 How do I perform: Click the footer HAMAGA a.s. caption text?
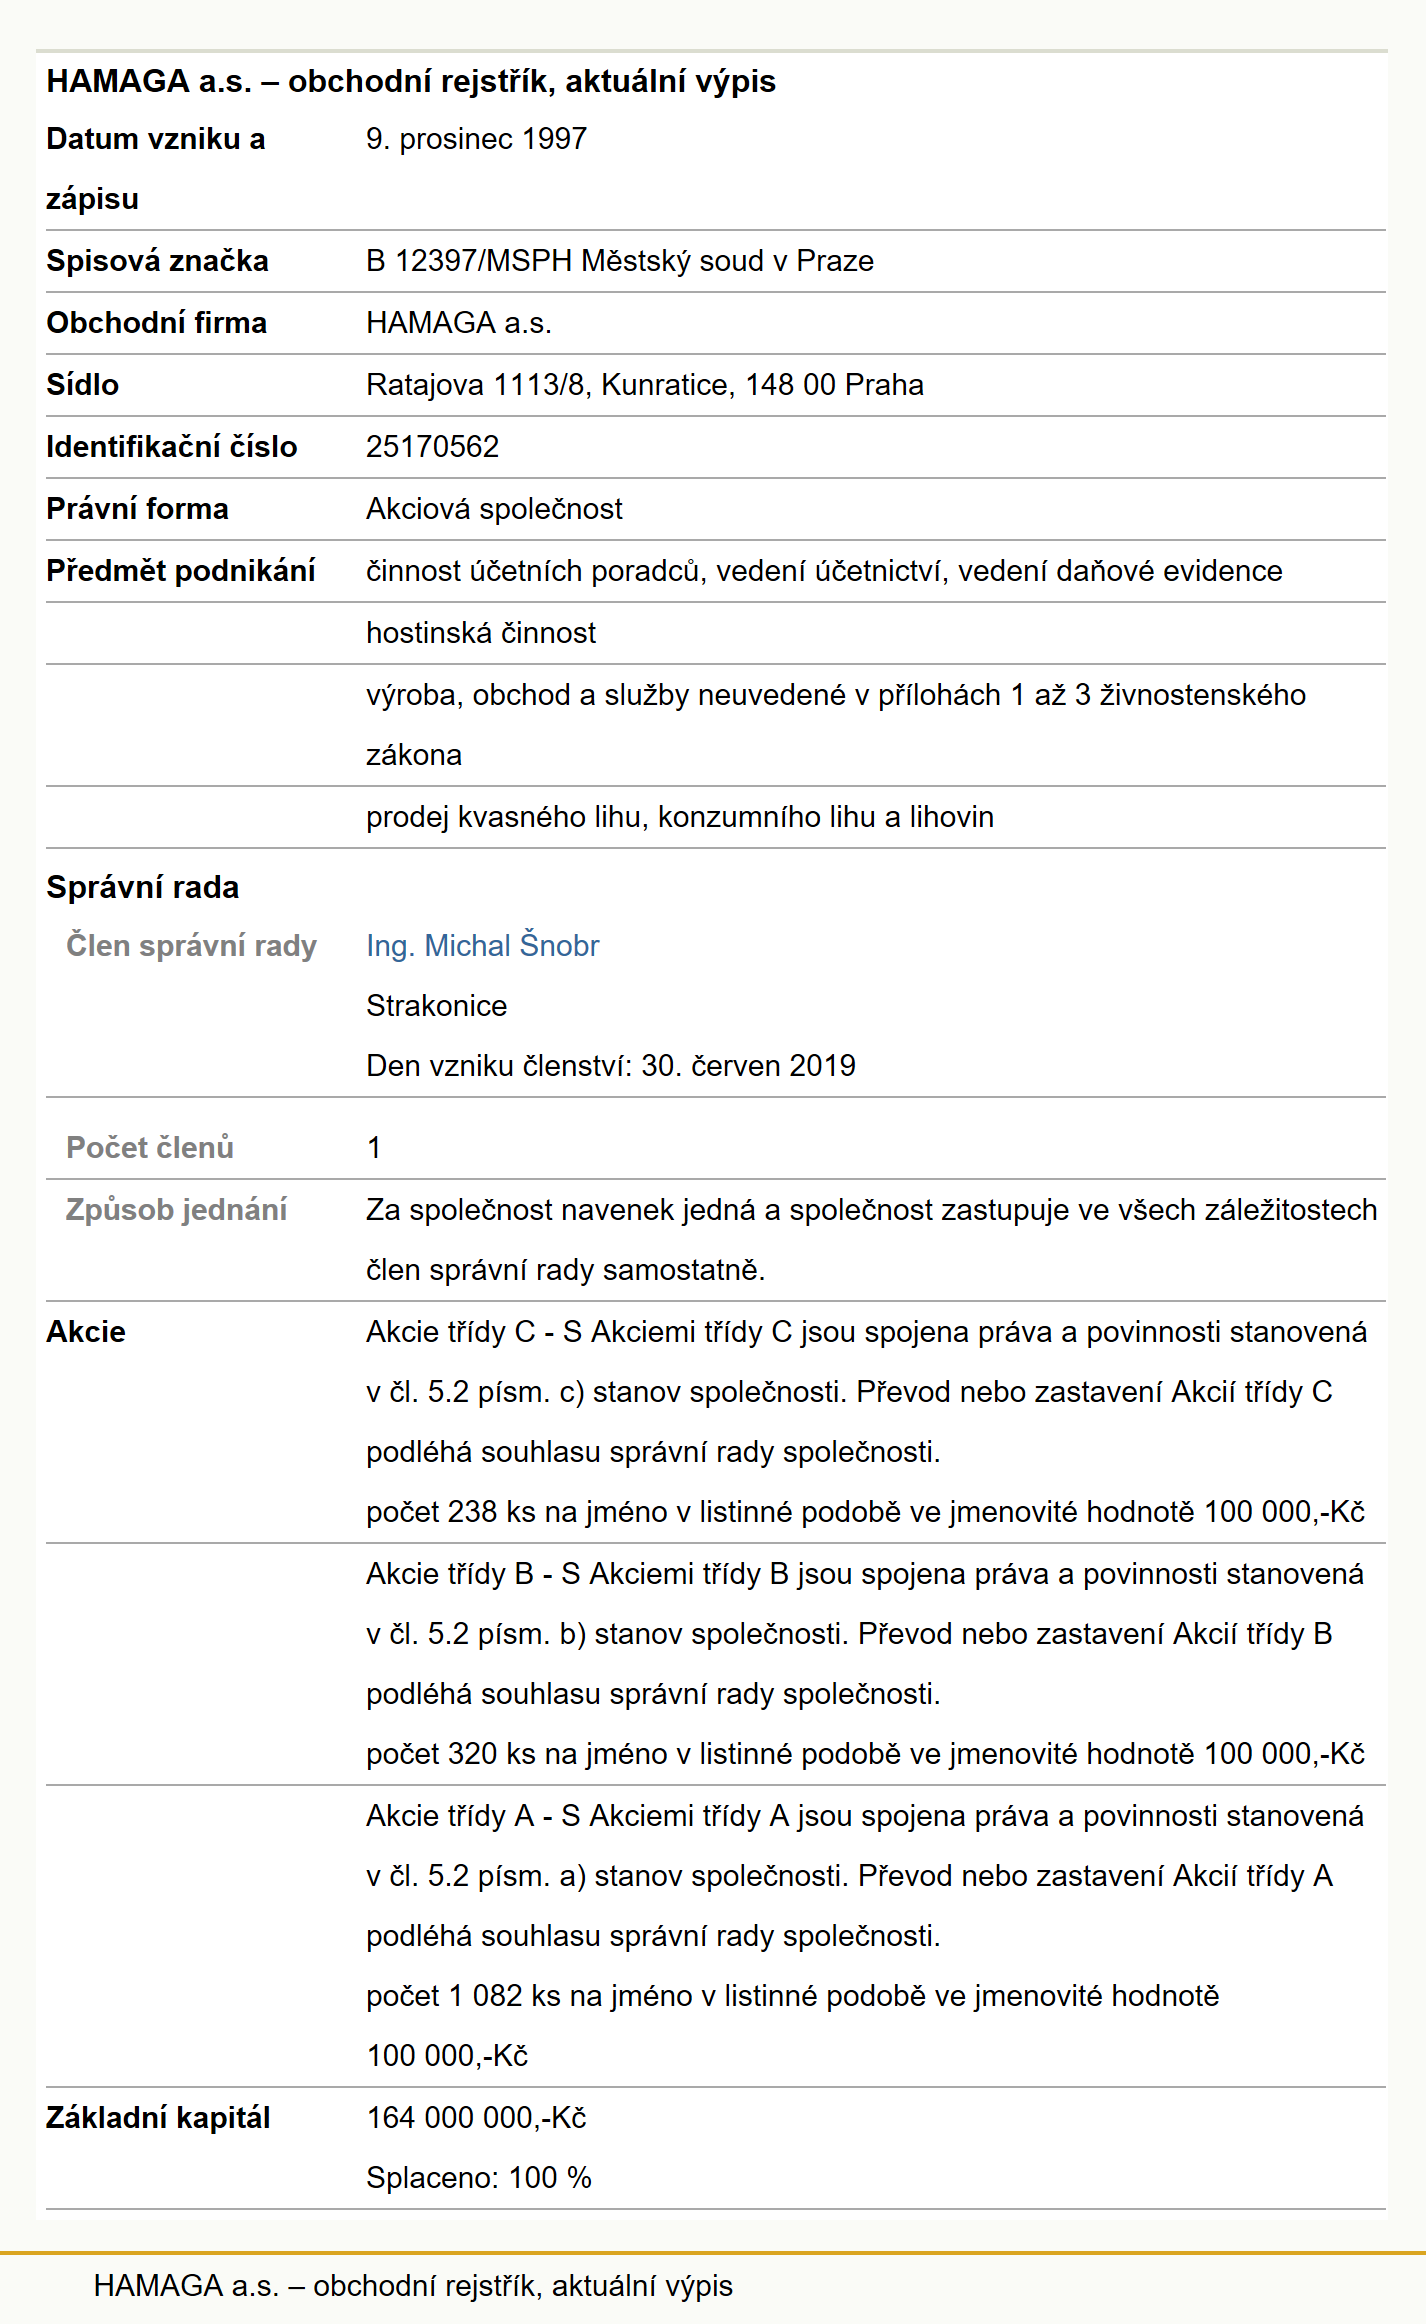click(x=413, y=2285)
